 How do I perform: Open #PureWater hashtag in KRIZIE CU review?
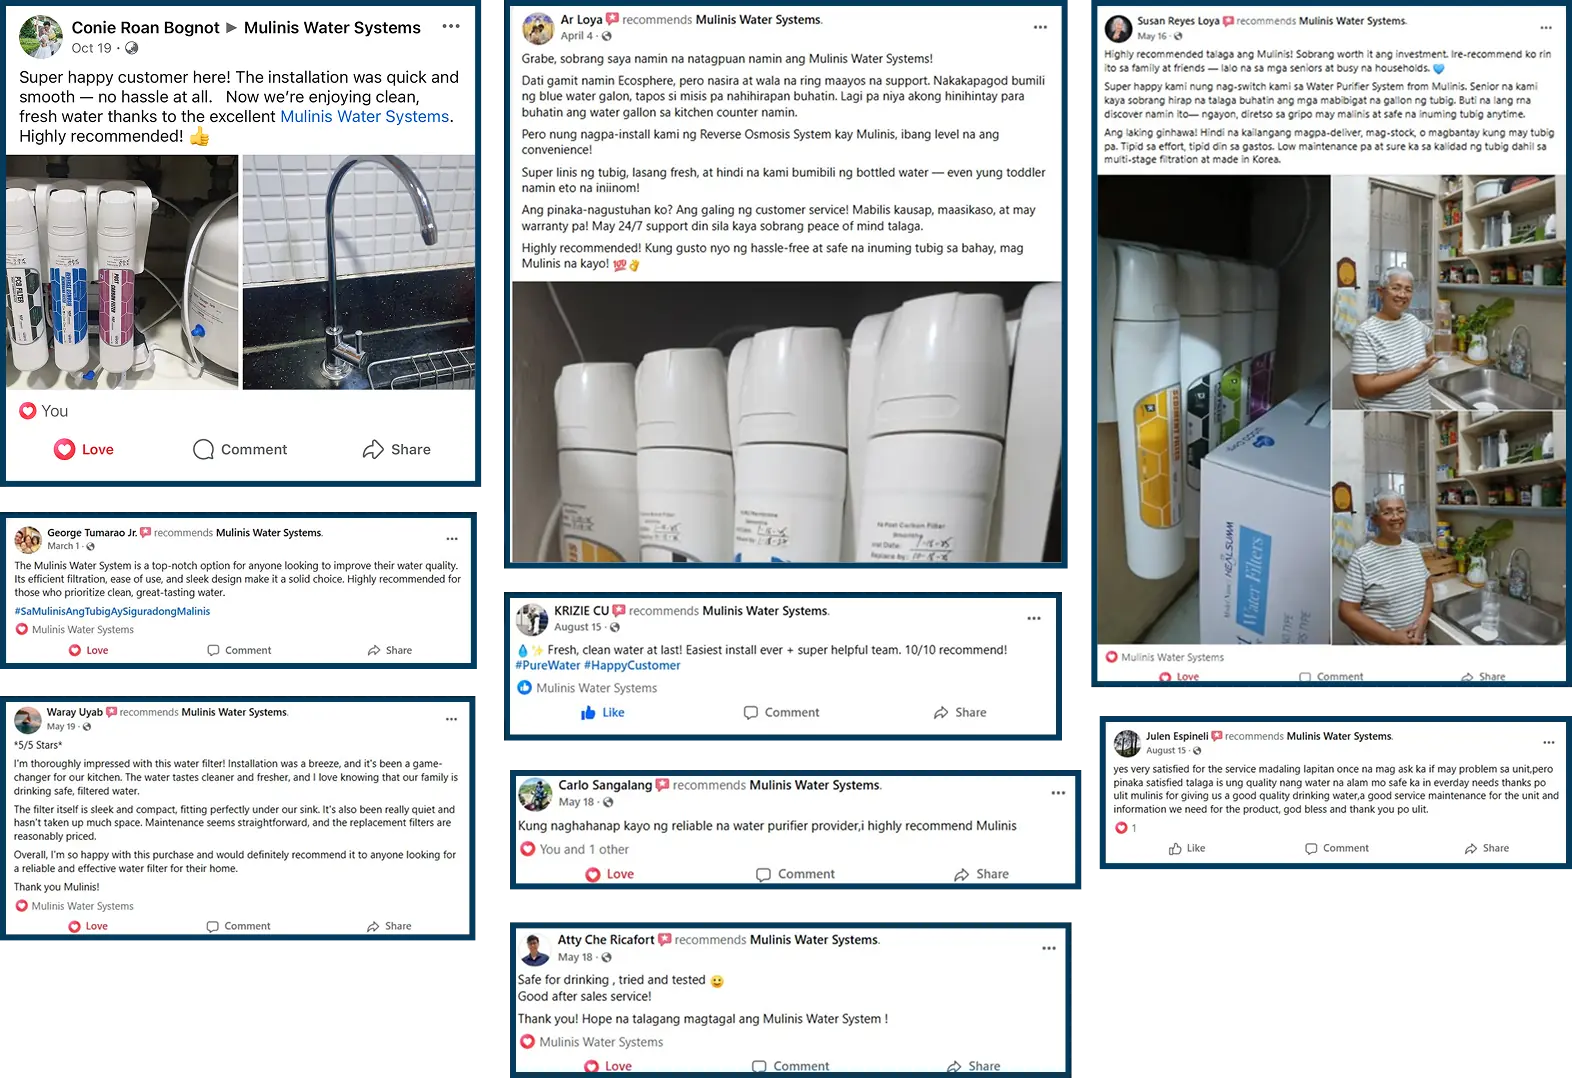(x=547, y=665)
